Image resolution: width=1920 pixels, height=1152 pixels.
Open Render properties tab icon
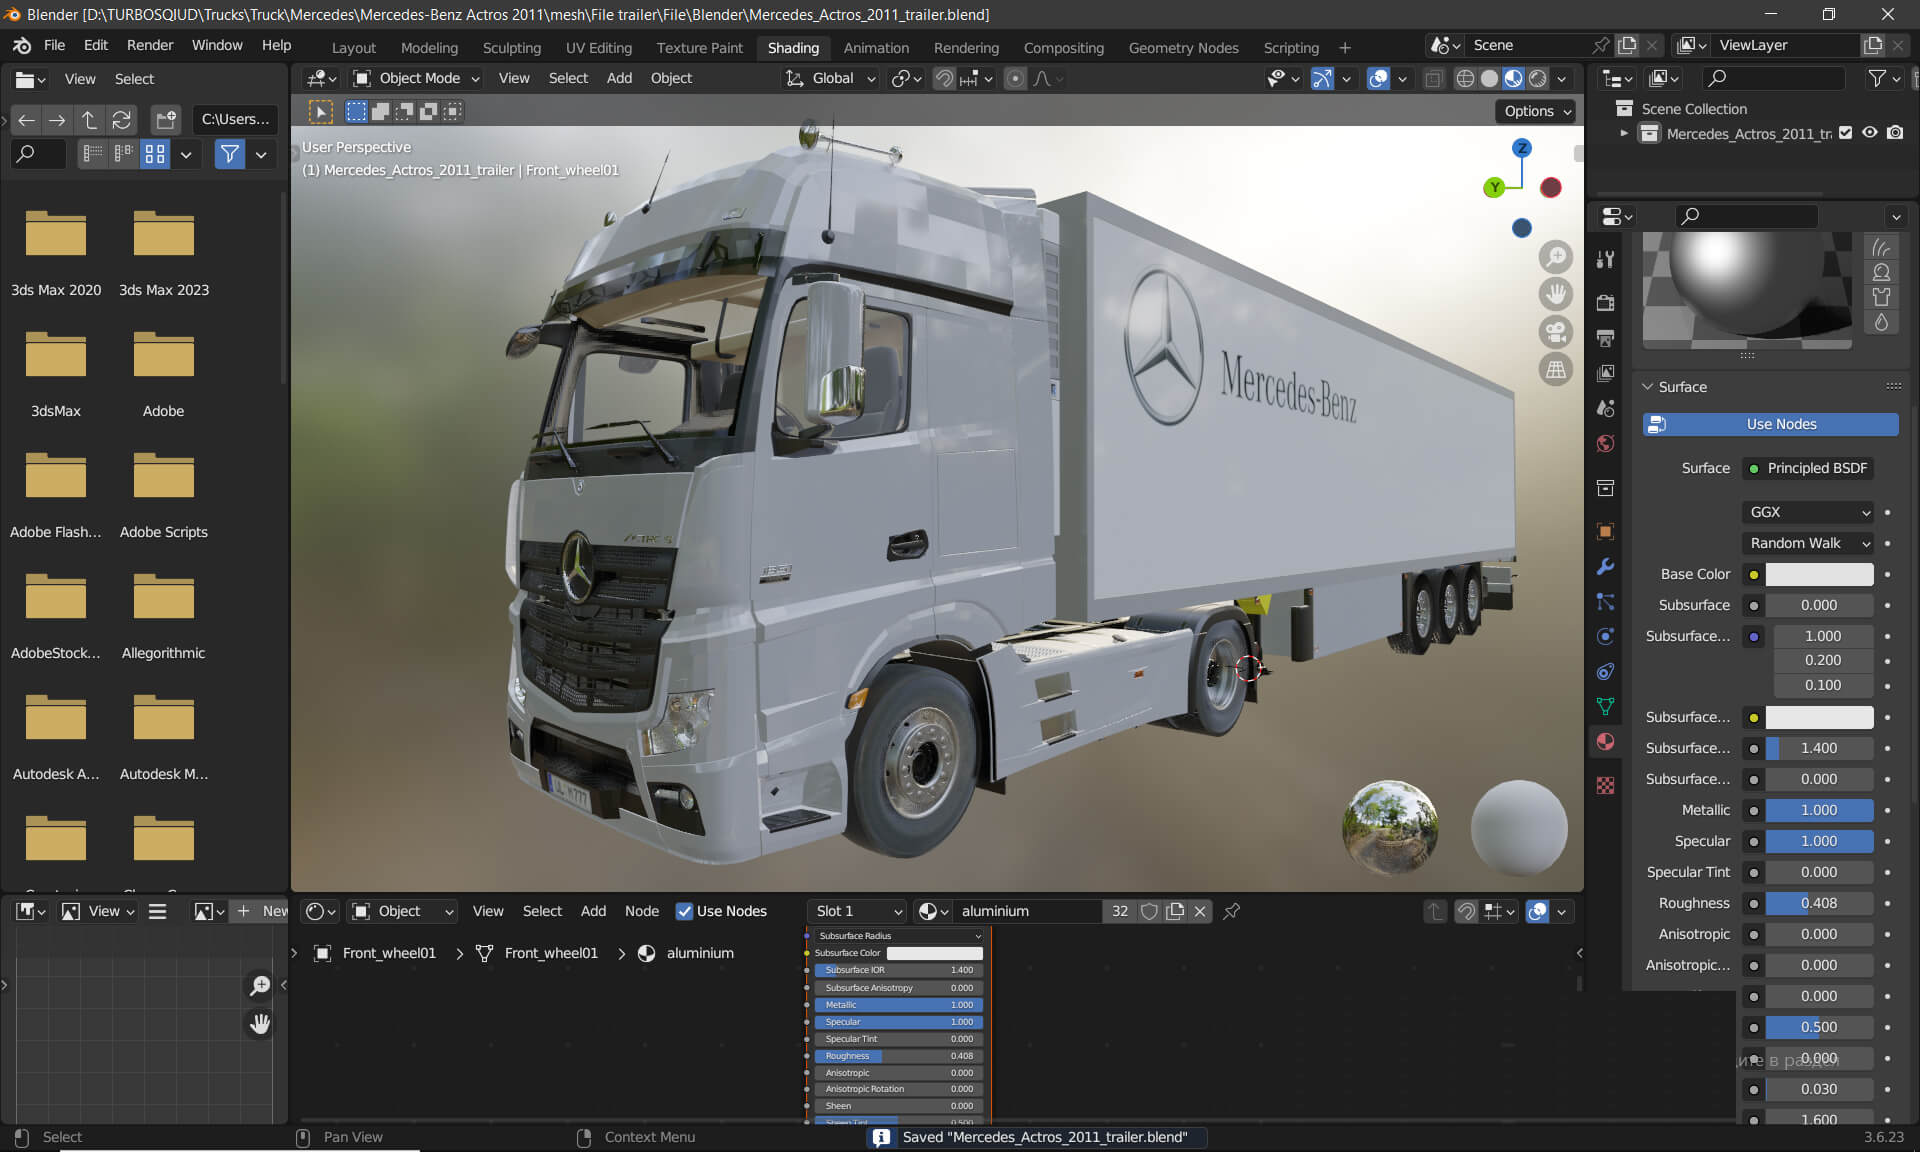(x=1605, y=302)
